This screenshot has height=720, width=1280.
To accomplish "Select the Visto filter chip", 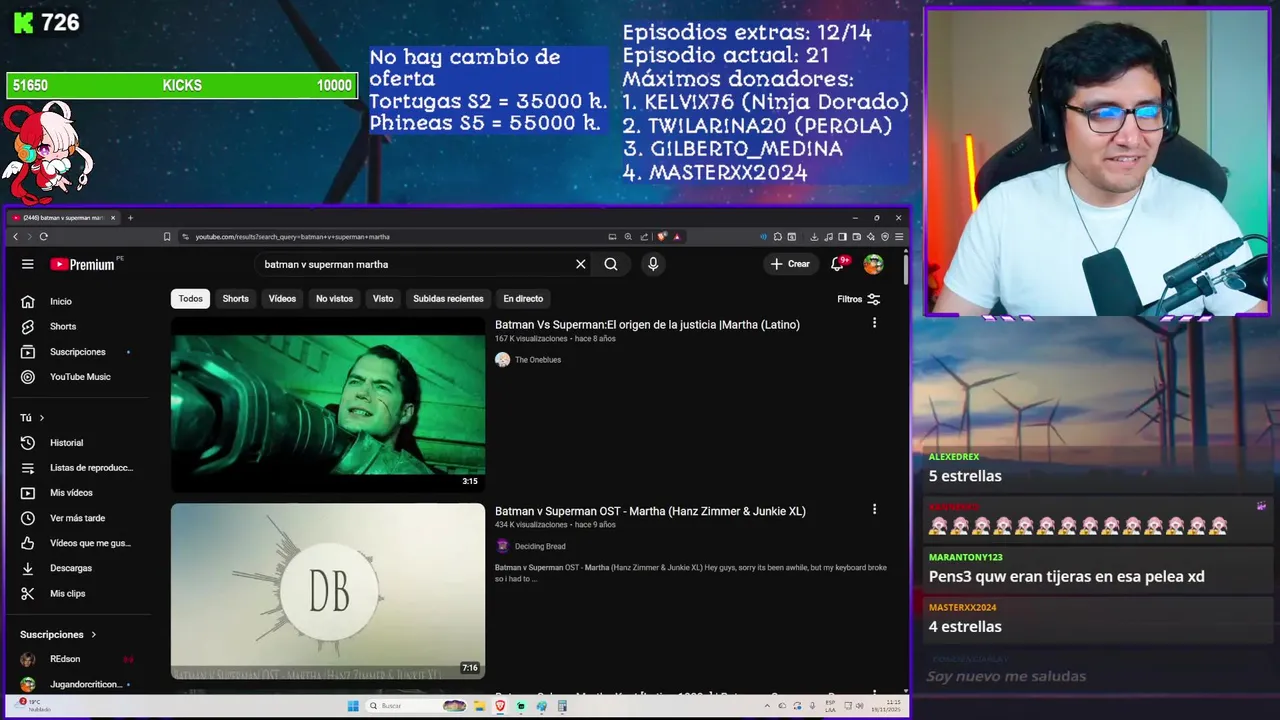I will 383,298.
